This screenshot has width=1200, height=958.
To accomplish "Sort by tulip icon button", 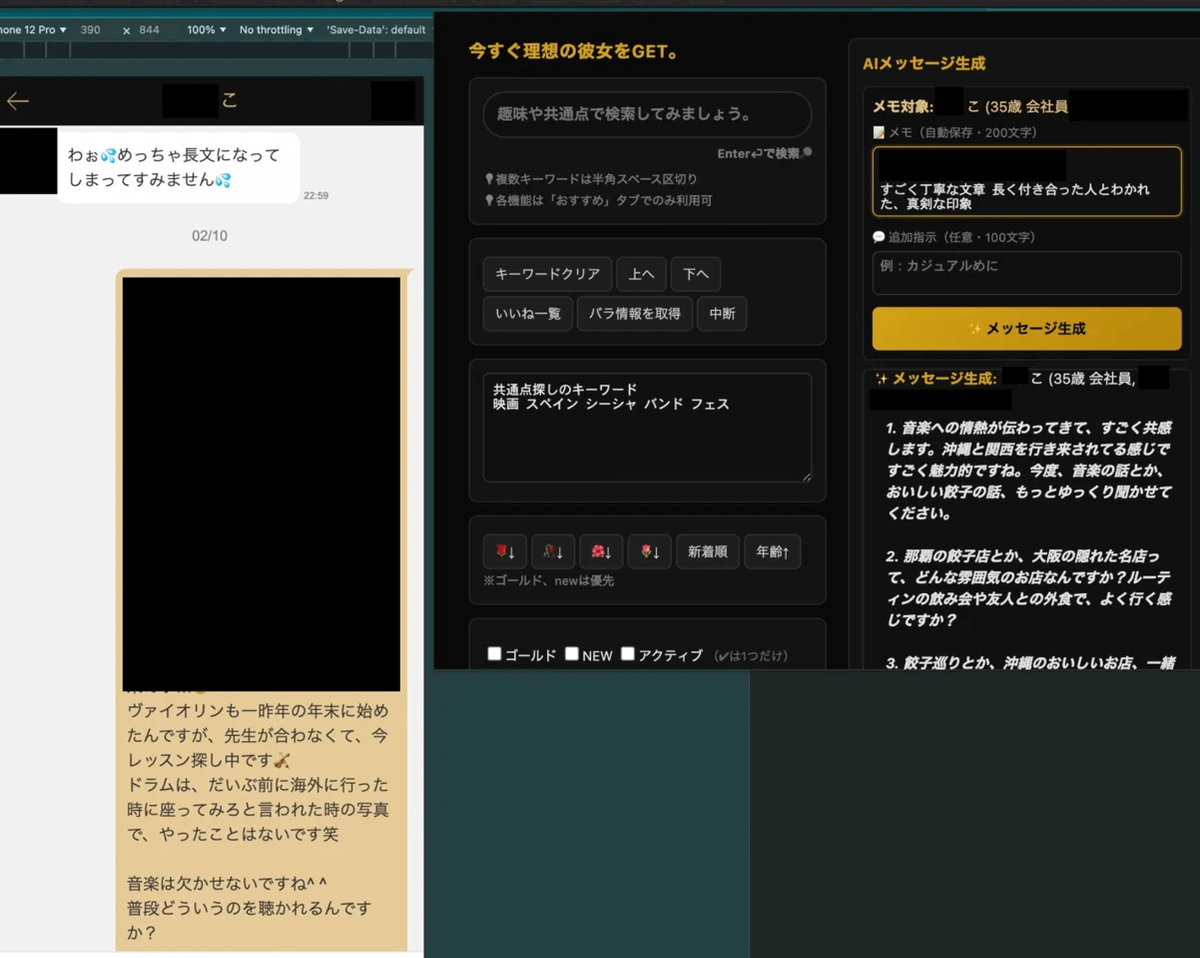I will (649, 551).
